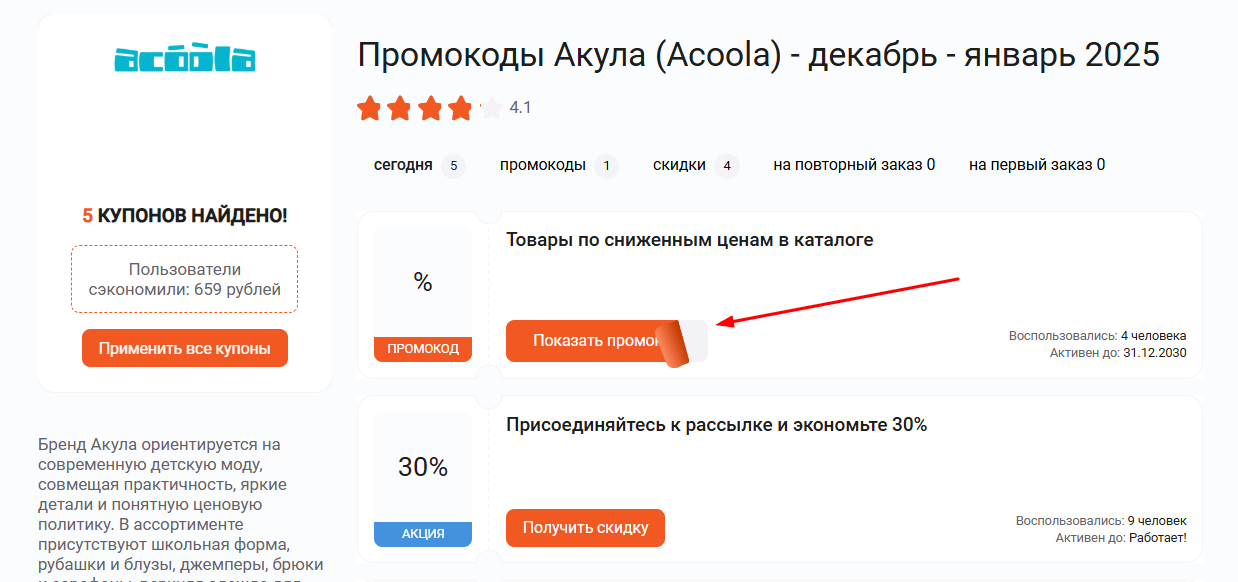Click the fourth filled rating star

(x=458, y=108)
